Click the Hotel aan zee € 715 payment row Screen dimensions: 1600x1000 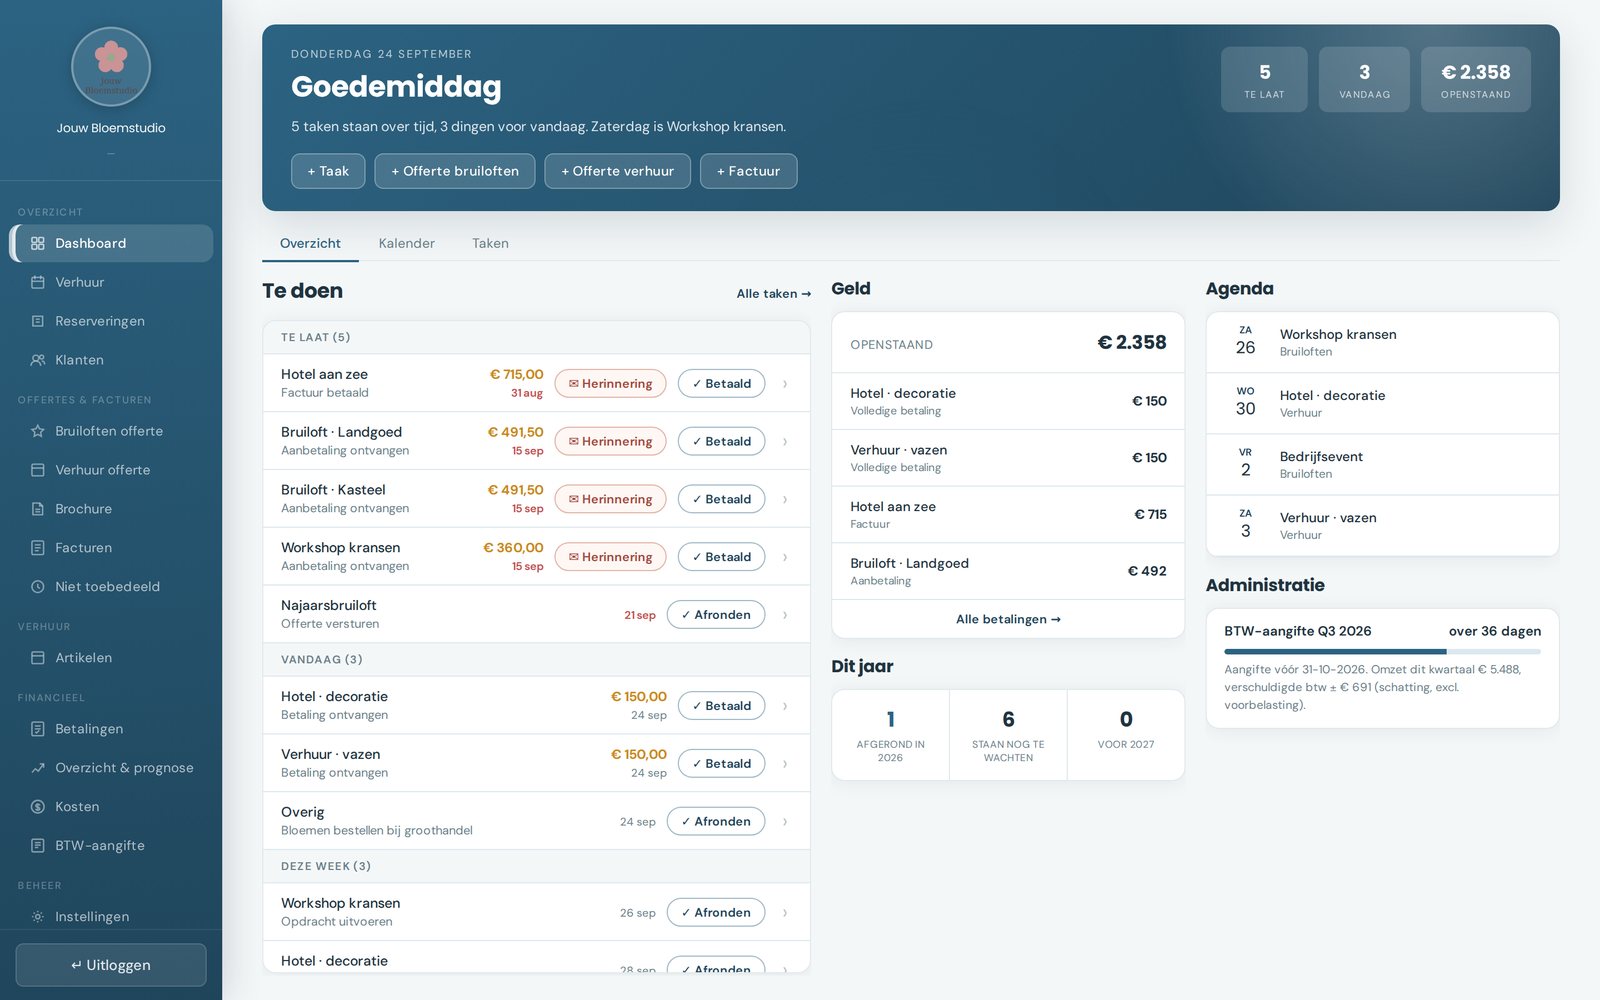click(1008, 515)
